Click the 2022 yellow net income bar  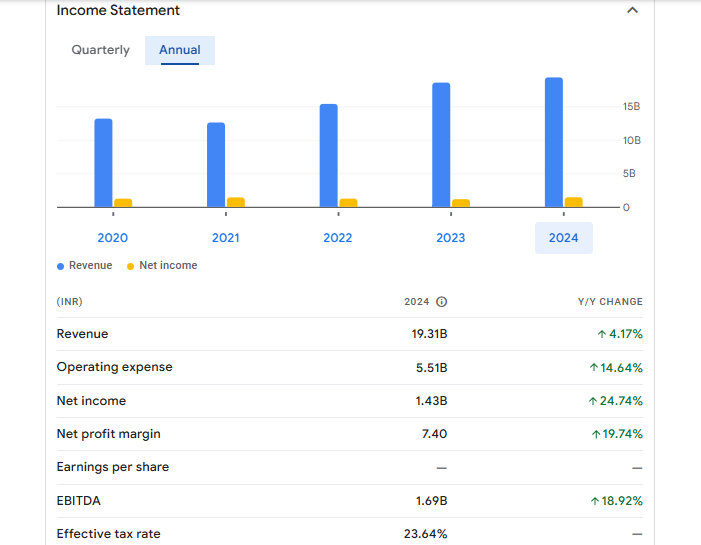pyautogui.click(x=348, y=203)
